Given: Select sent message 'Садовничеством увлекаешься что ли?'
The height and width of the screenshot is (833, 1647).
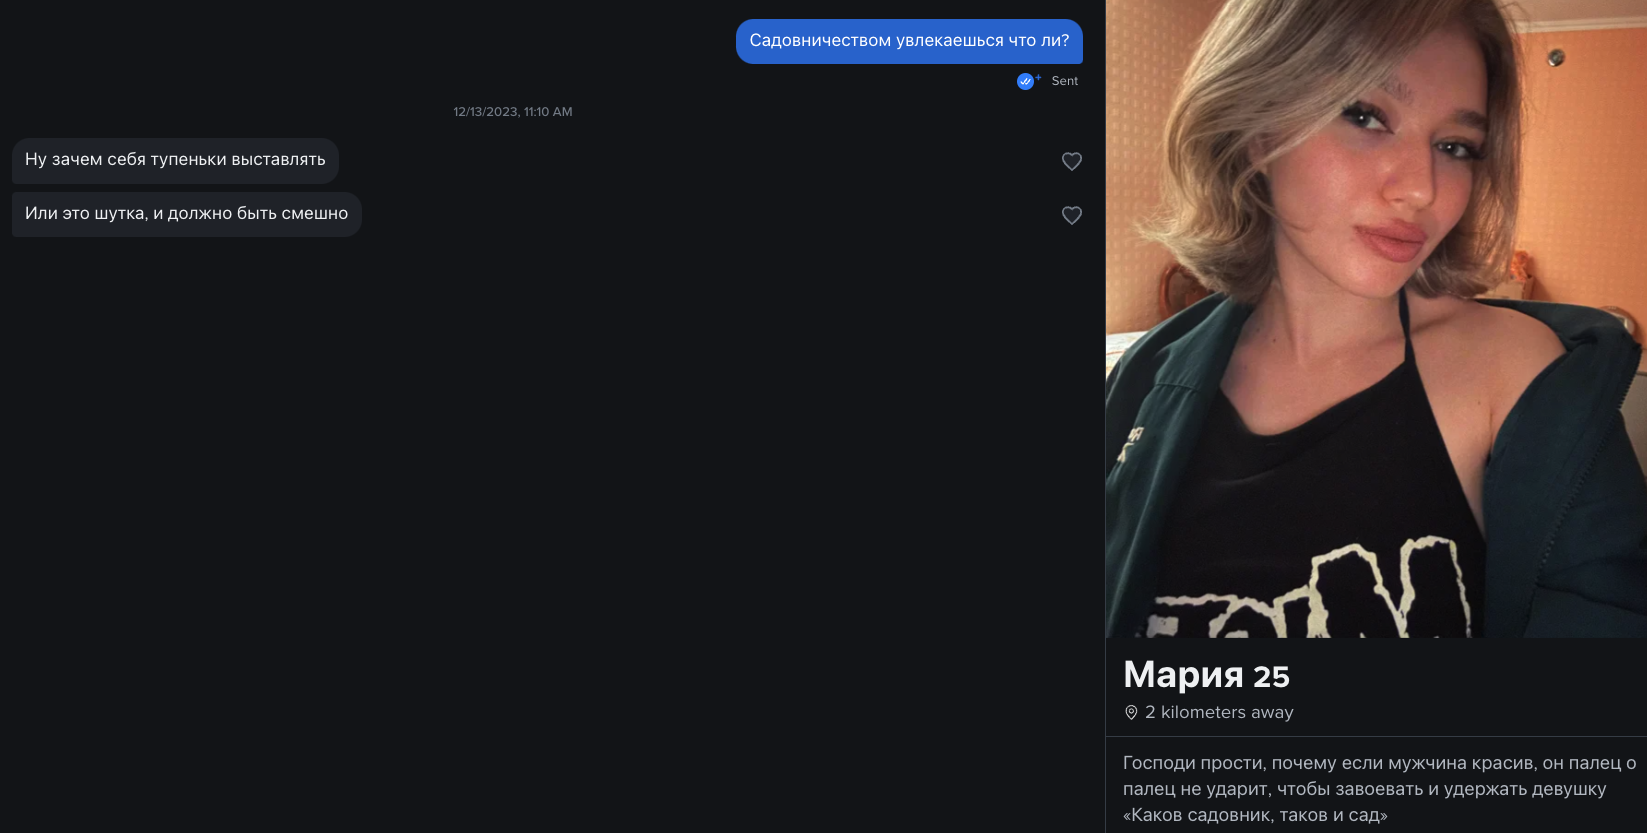Looking at the screenshot, I should click(x=909, y=41).
